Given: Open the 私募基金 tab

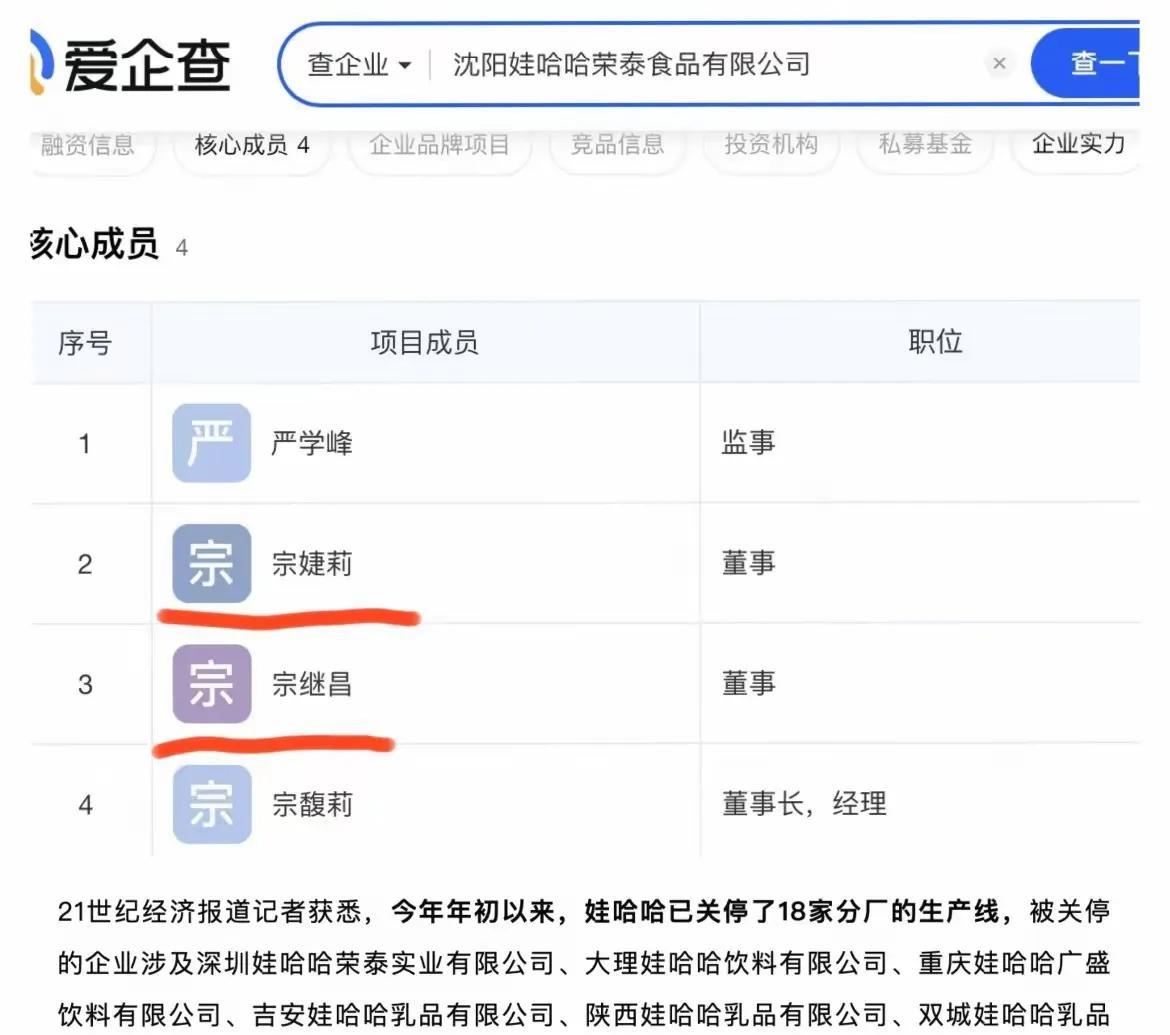Looking at the screenshot, I should tap(925, 144).
